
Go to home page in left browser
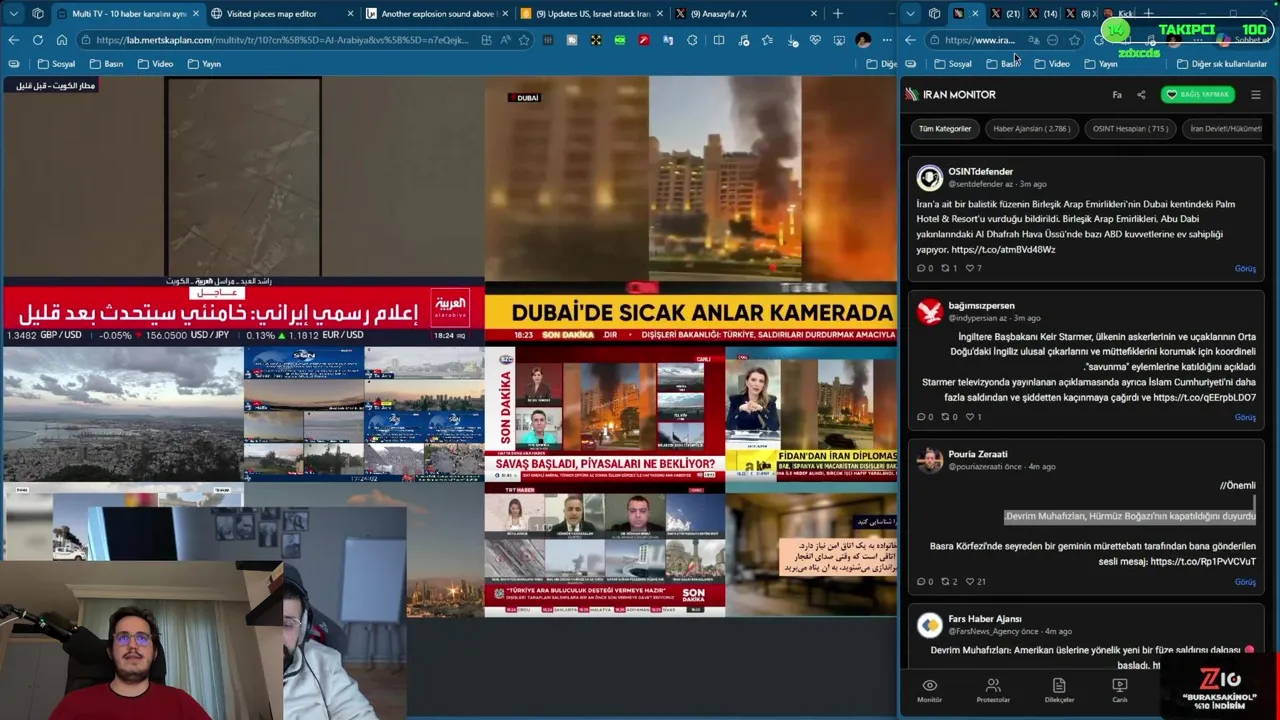(x=62, y=40)
